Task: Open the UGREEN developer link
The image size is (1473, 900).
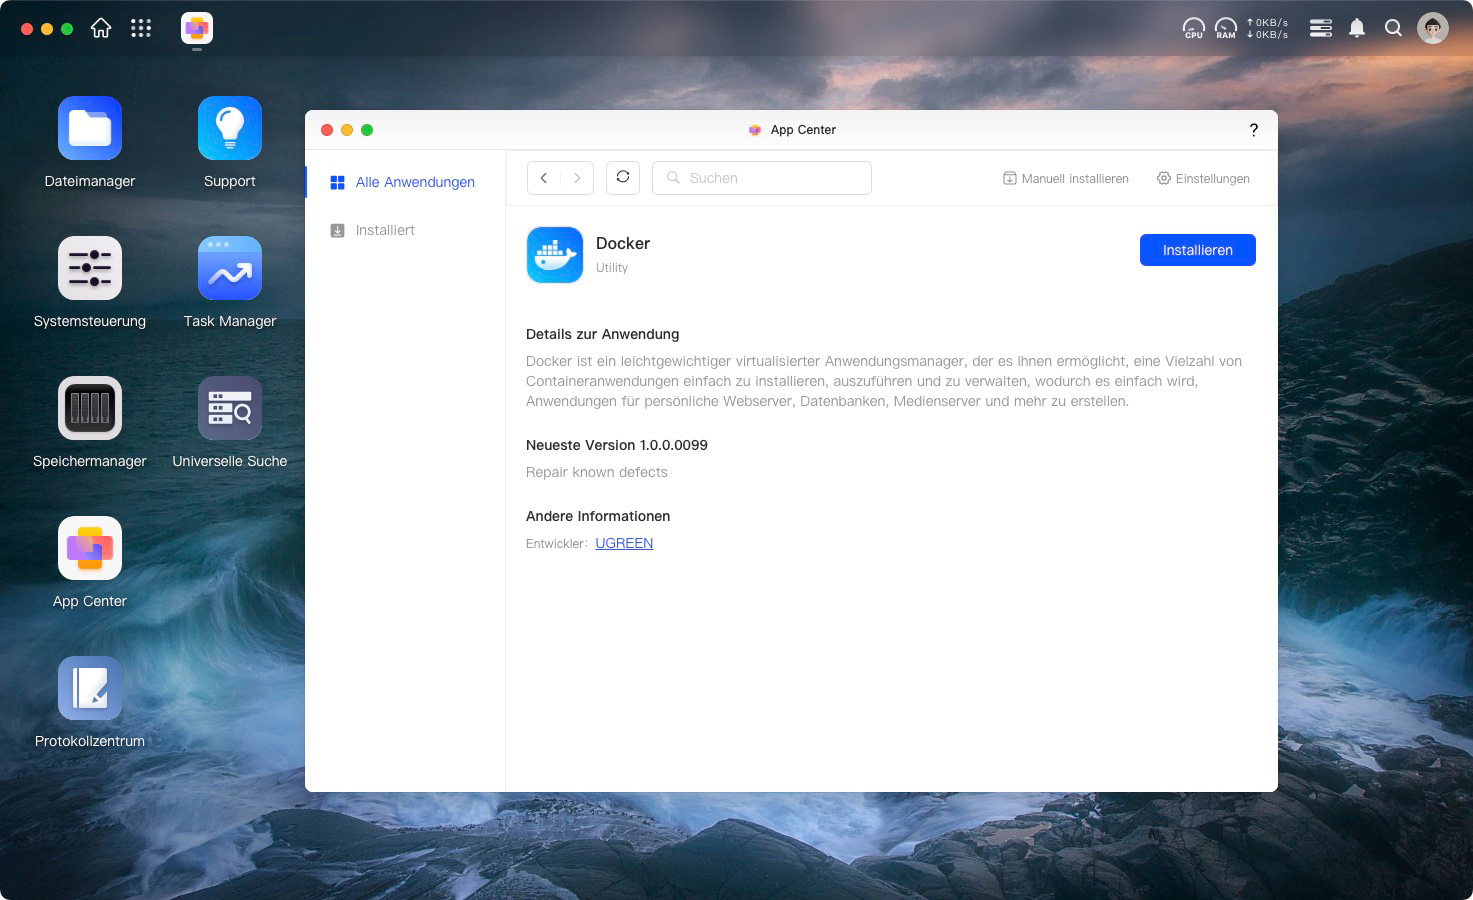Action: pos(624,543)
